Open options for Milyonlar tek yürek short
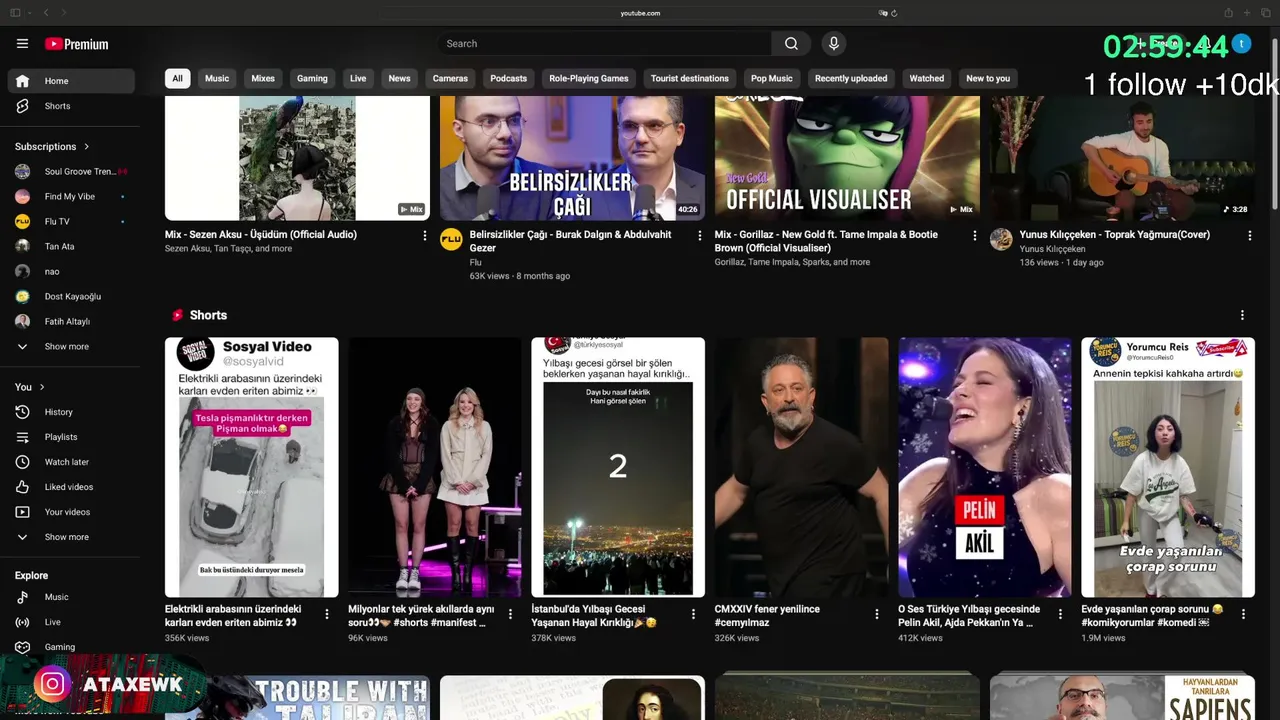Image resolution: width=1280 pixels, height=720 pixels. pyautogui.click(x=510, y=614)
